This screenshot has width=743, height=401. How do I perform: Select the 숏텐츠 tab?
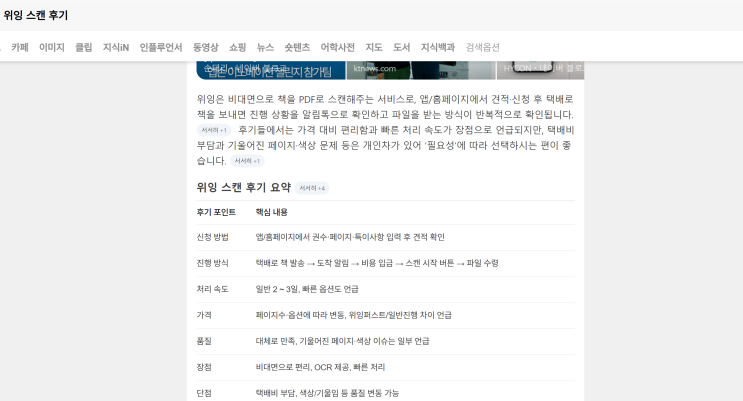[x=297, y=47]
